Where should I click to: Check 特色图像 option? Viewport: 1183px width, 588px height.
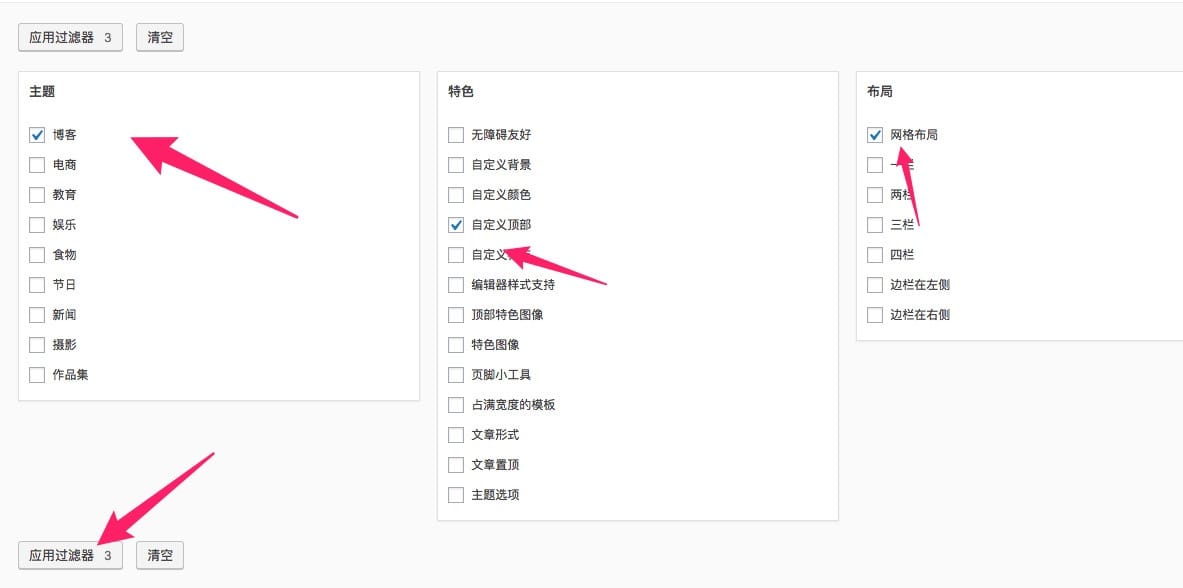456,345
